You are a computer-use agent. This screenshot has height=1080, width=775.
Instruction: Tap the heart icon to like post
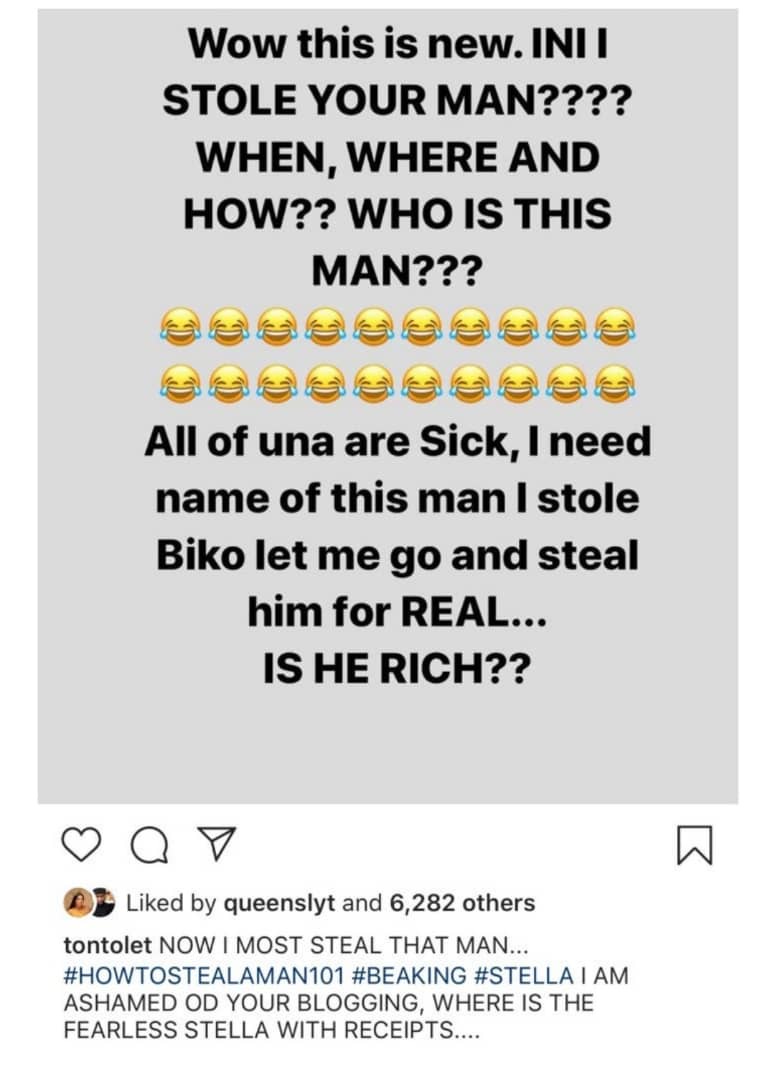(x=78, y=848)
